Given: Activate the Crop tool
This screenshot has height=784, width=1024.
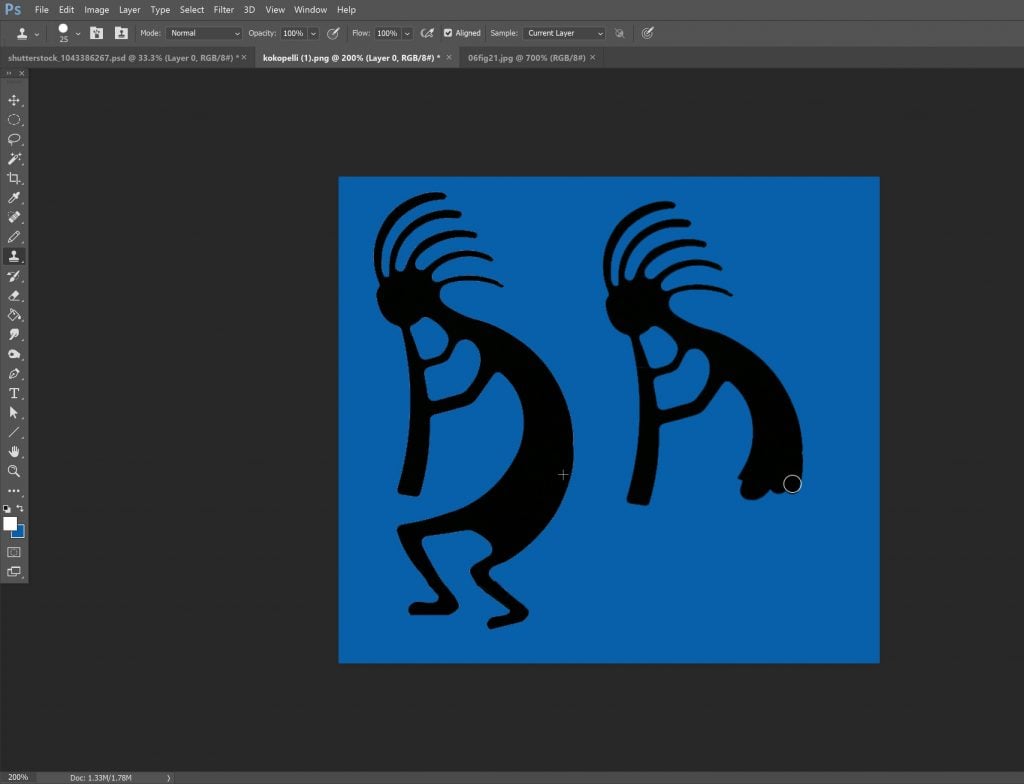Looking at the screenshot, I should (14, 178).
